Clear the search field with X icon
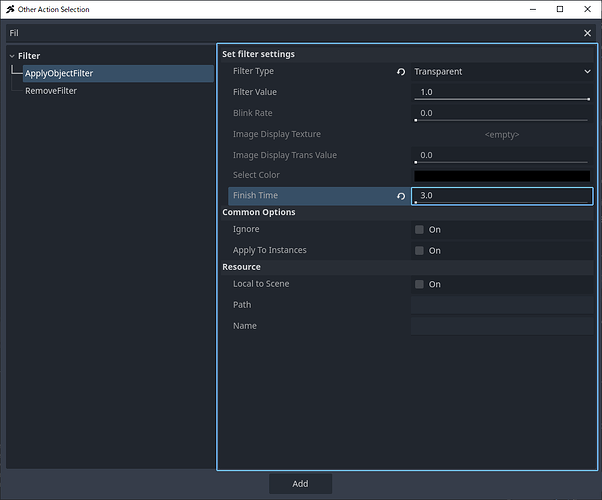Image resolution: width=602 pixels, height=500 pixels. click(x=588, y=33)
